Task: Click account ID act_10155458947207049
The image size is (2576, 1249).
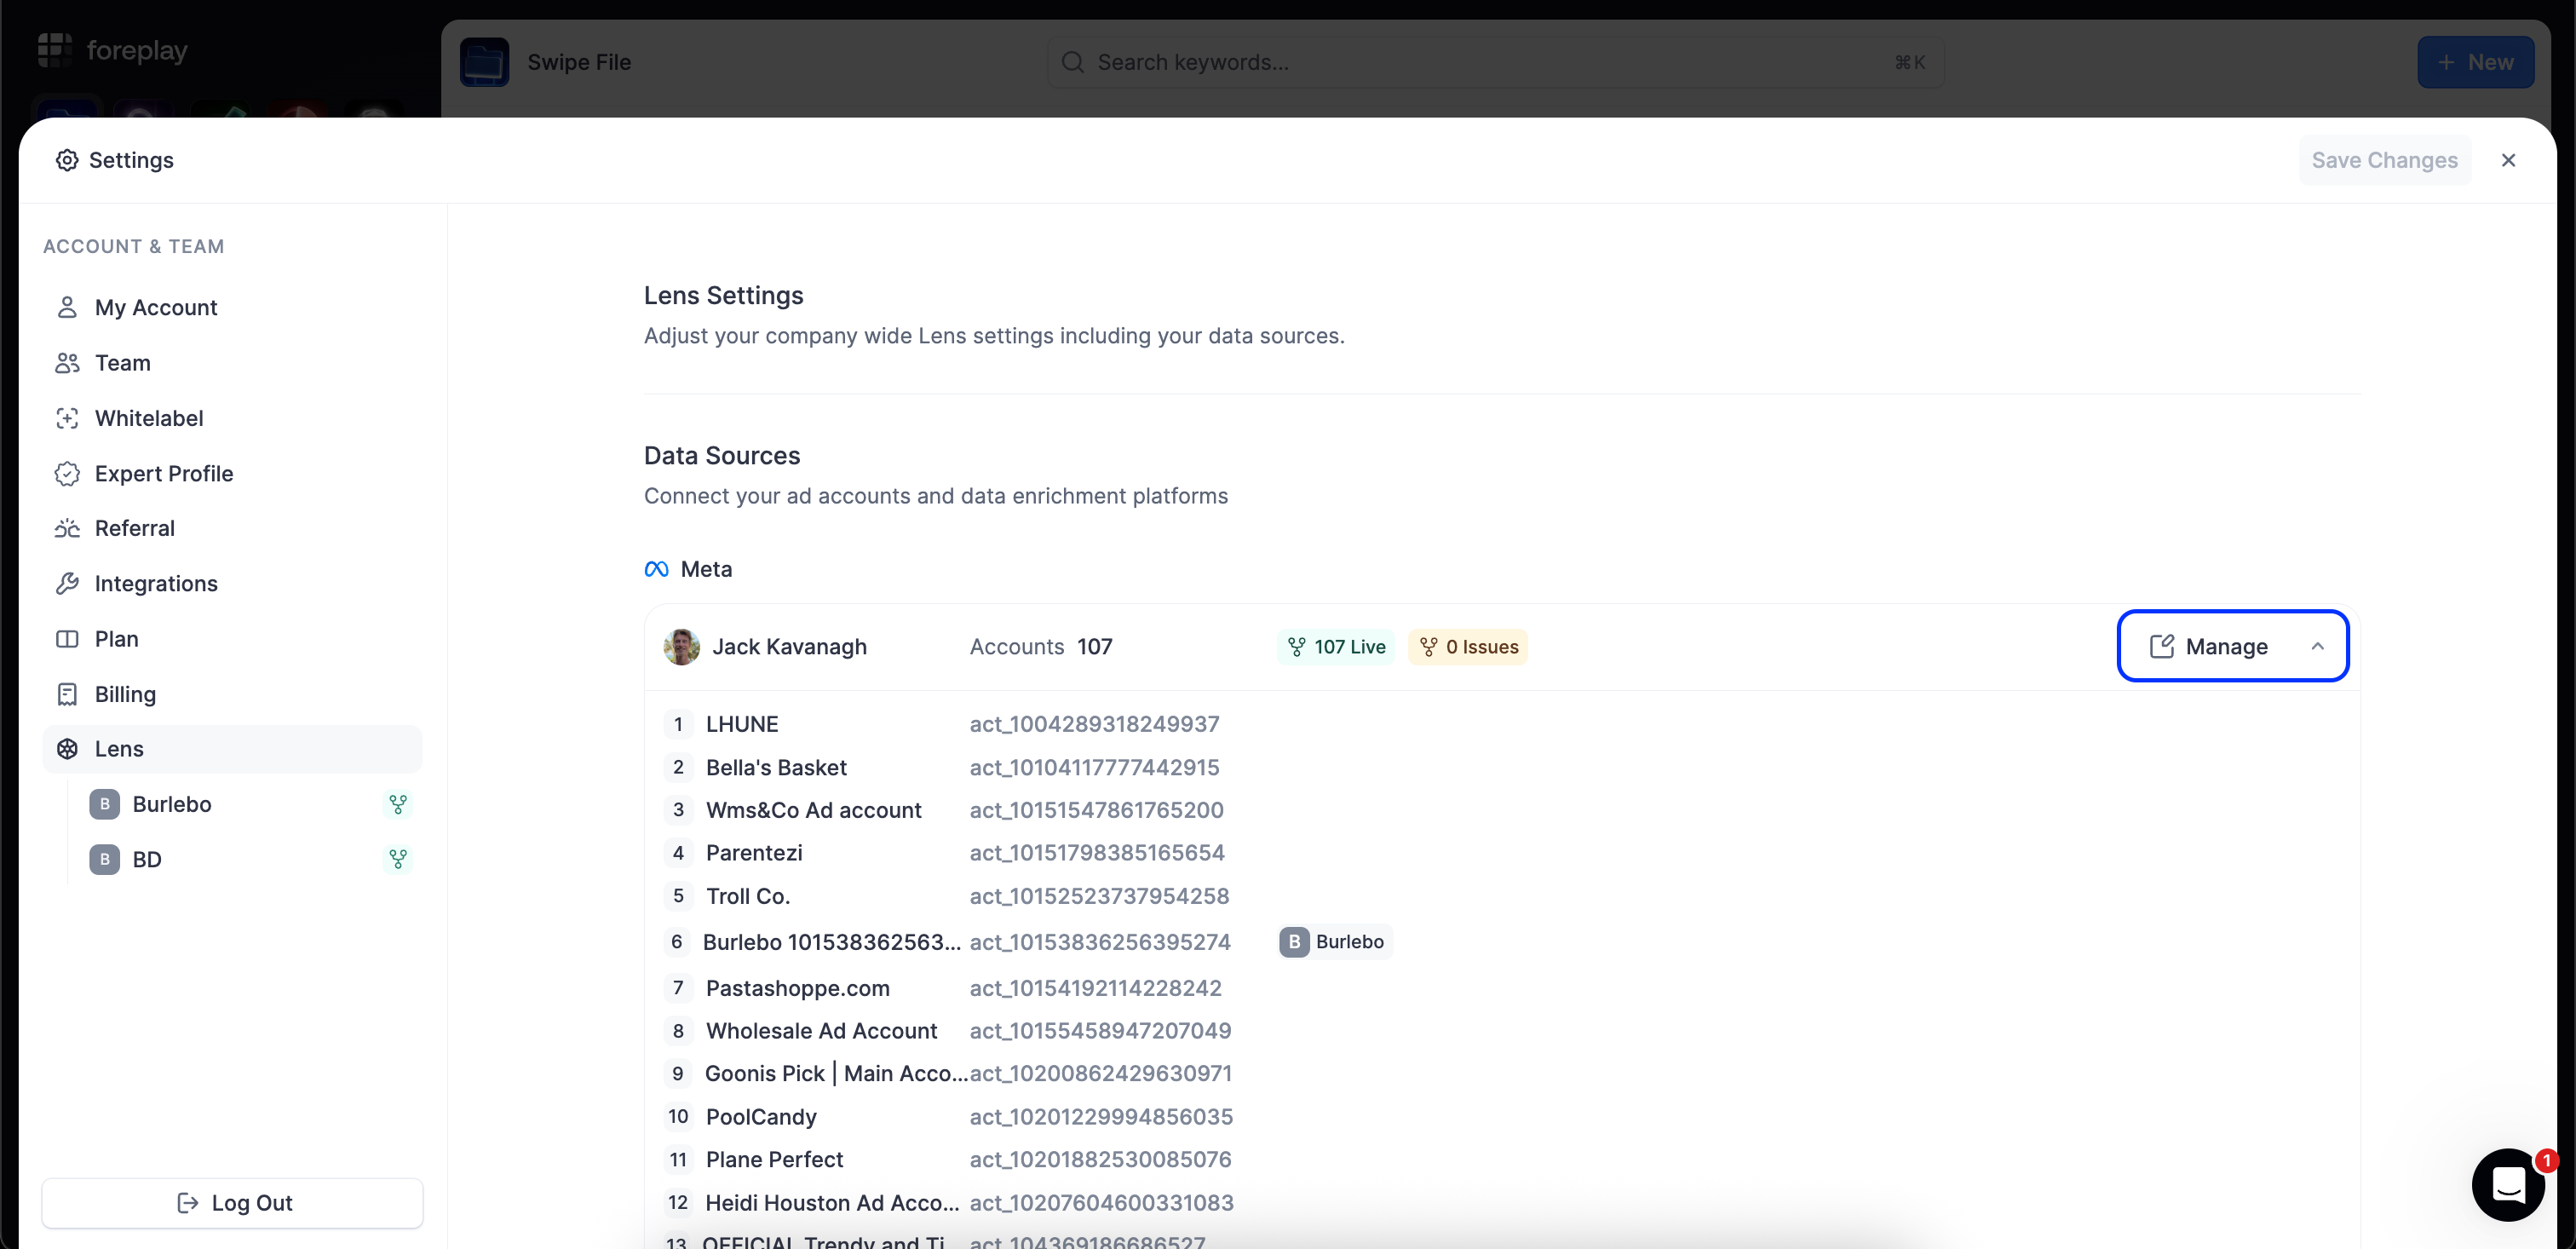Action: pyautogui.click(x=1101, y=1031)
